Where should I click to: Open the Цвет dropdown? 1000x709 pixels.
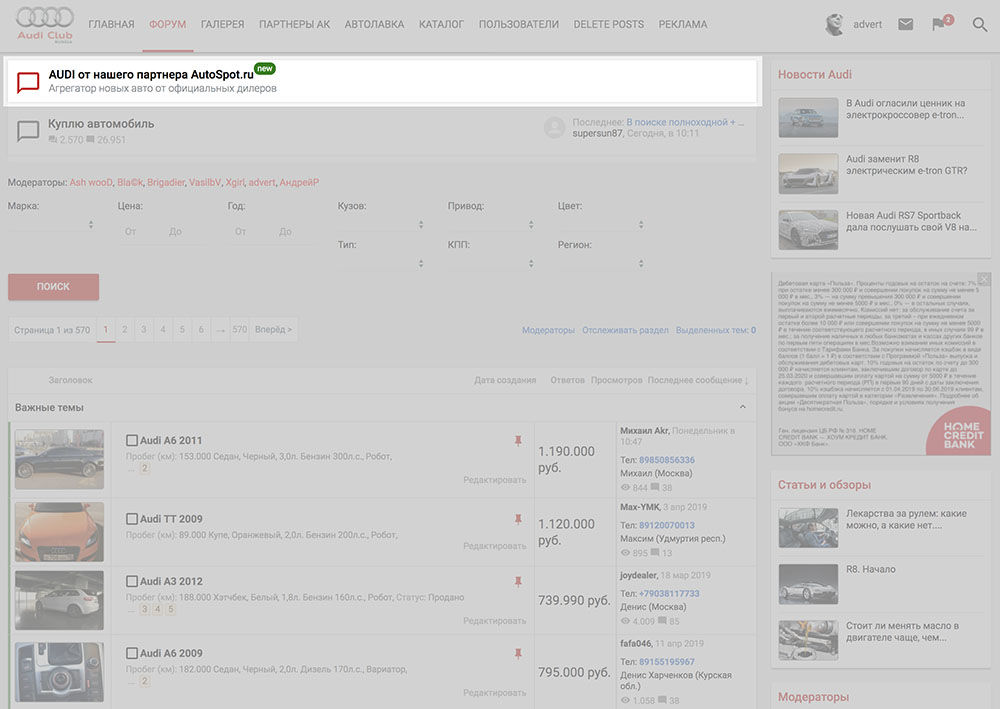601,224
